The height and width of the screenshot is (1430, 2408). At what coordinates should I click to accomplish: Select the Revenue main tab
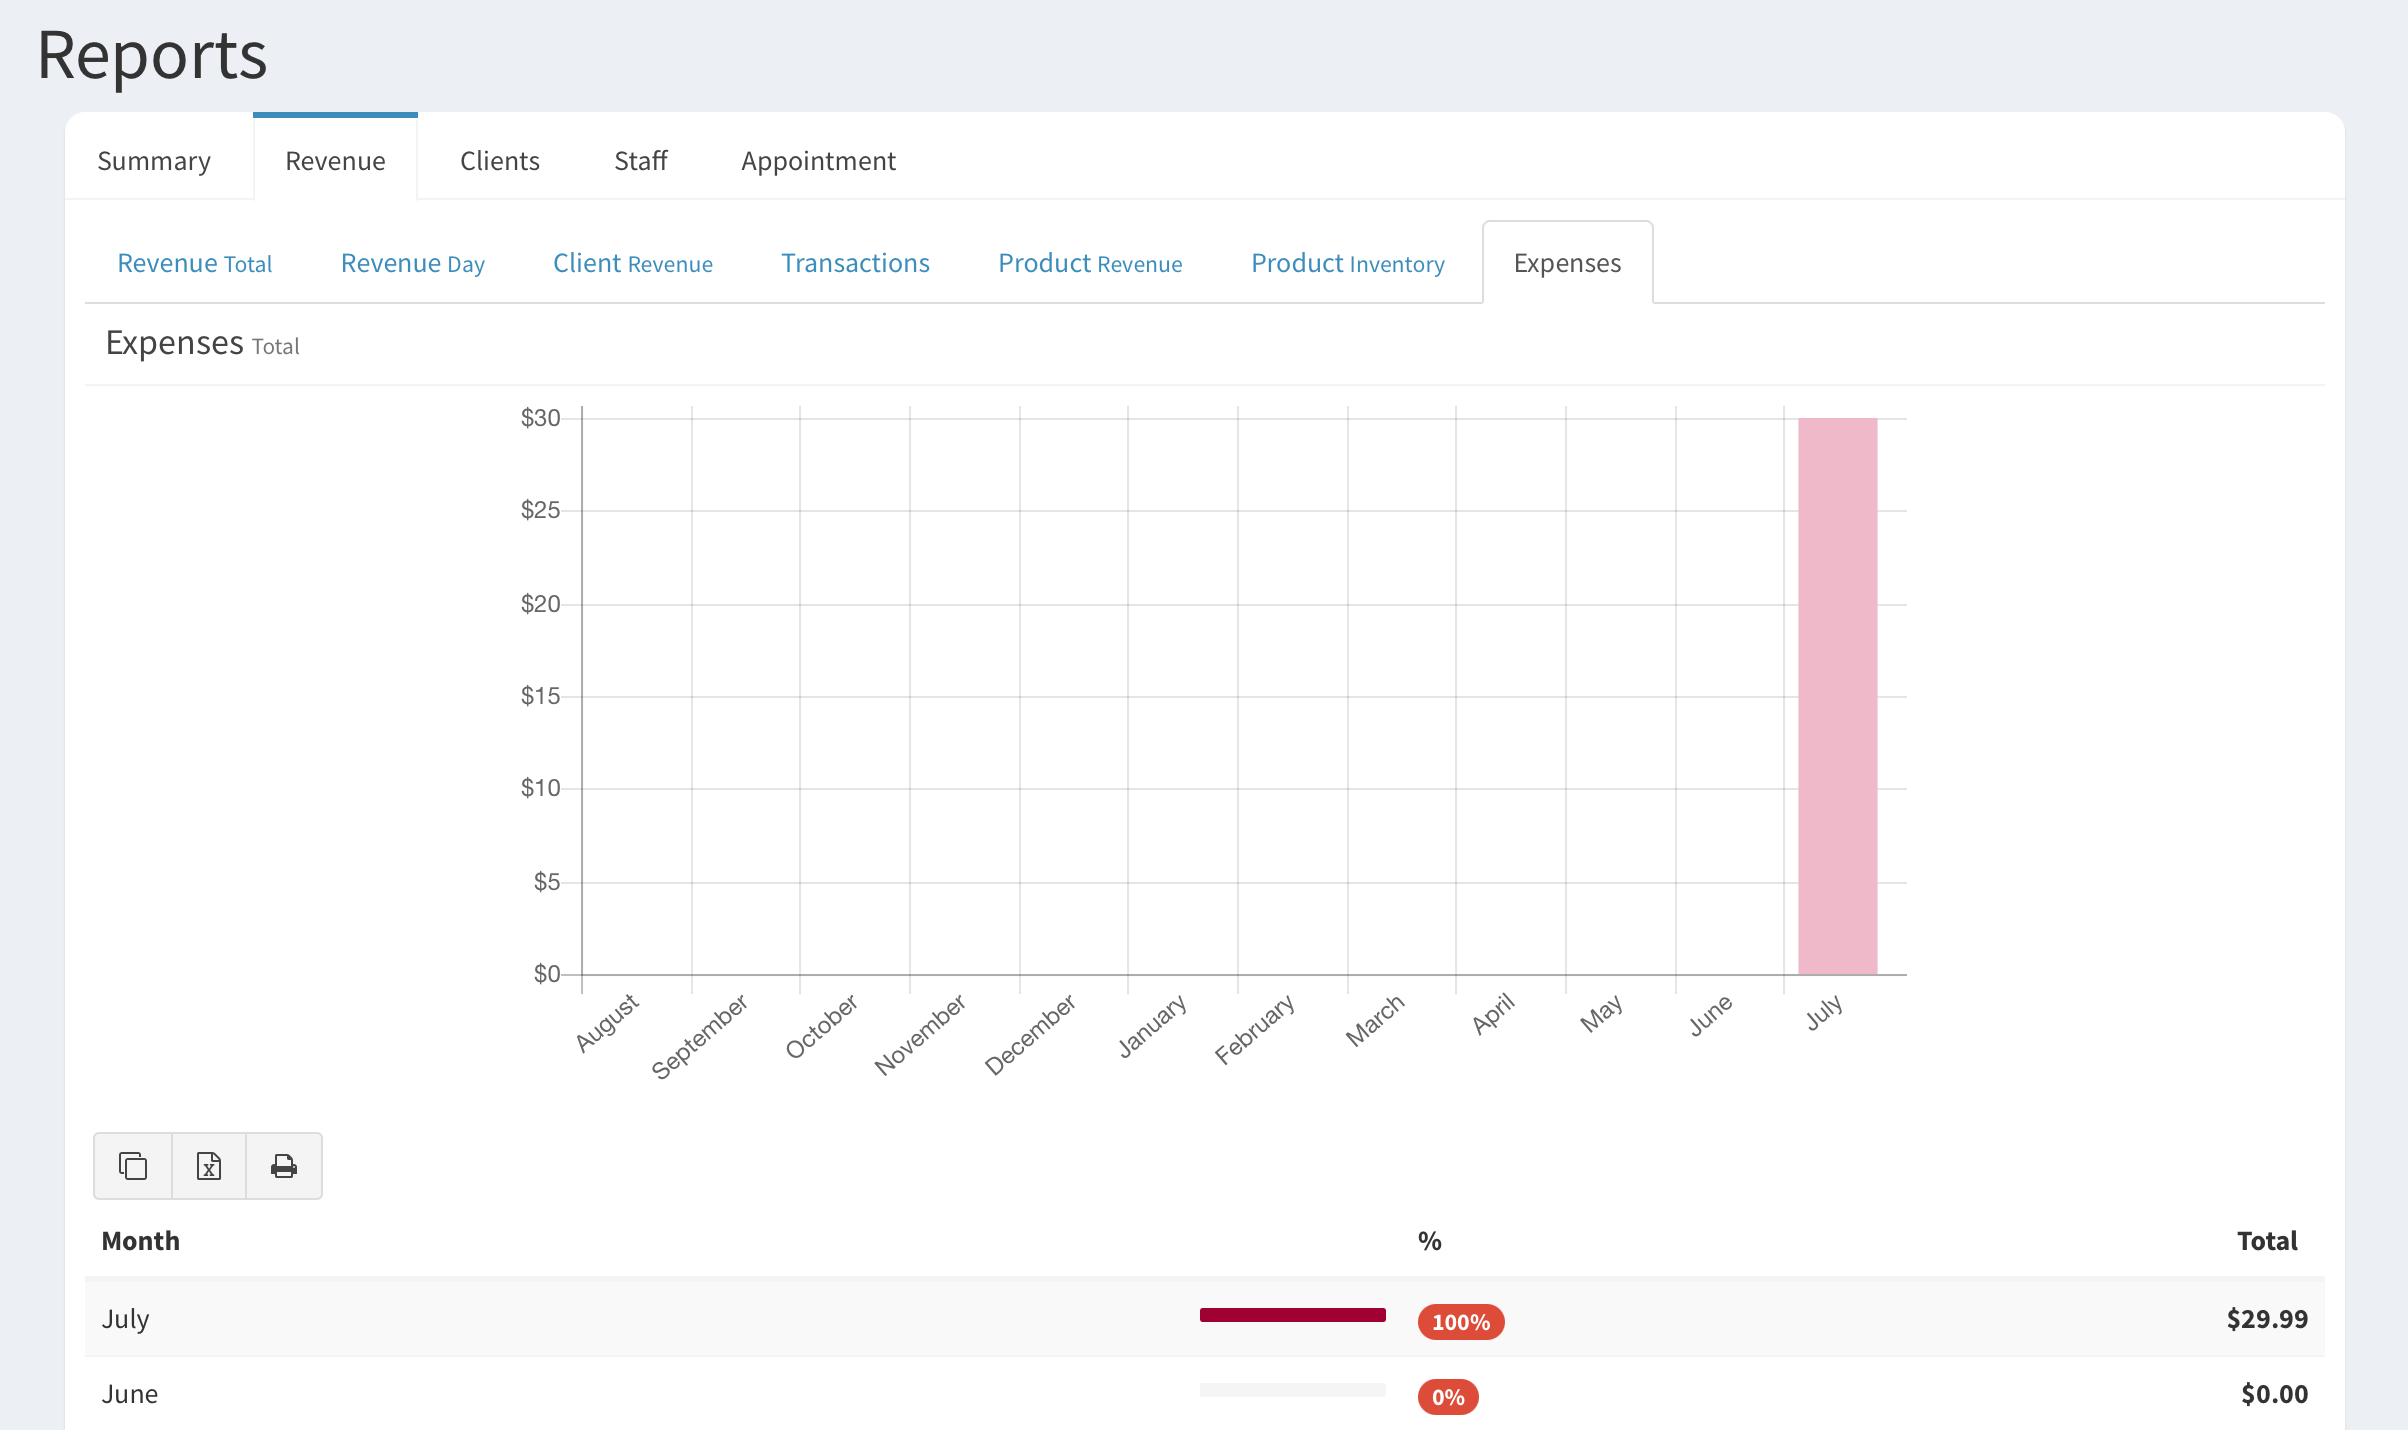pyautogui.click(x=335, y=161)
